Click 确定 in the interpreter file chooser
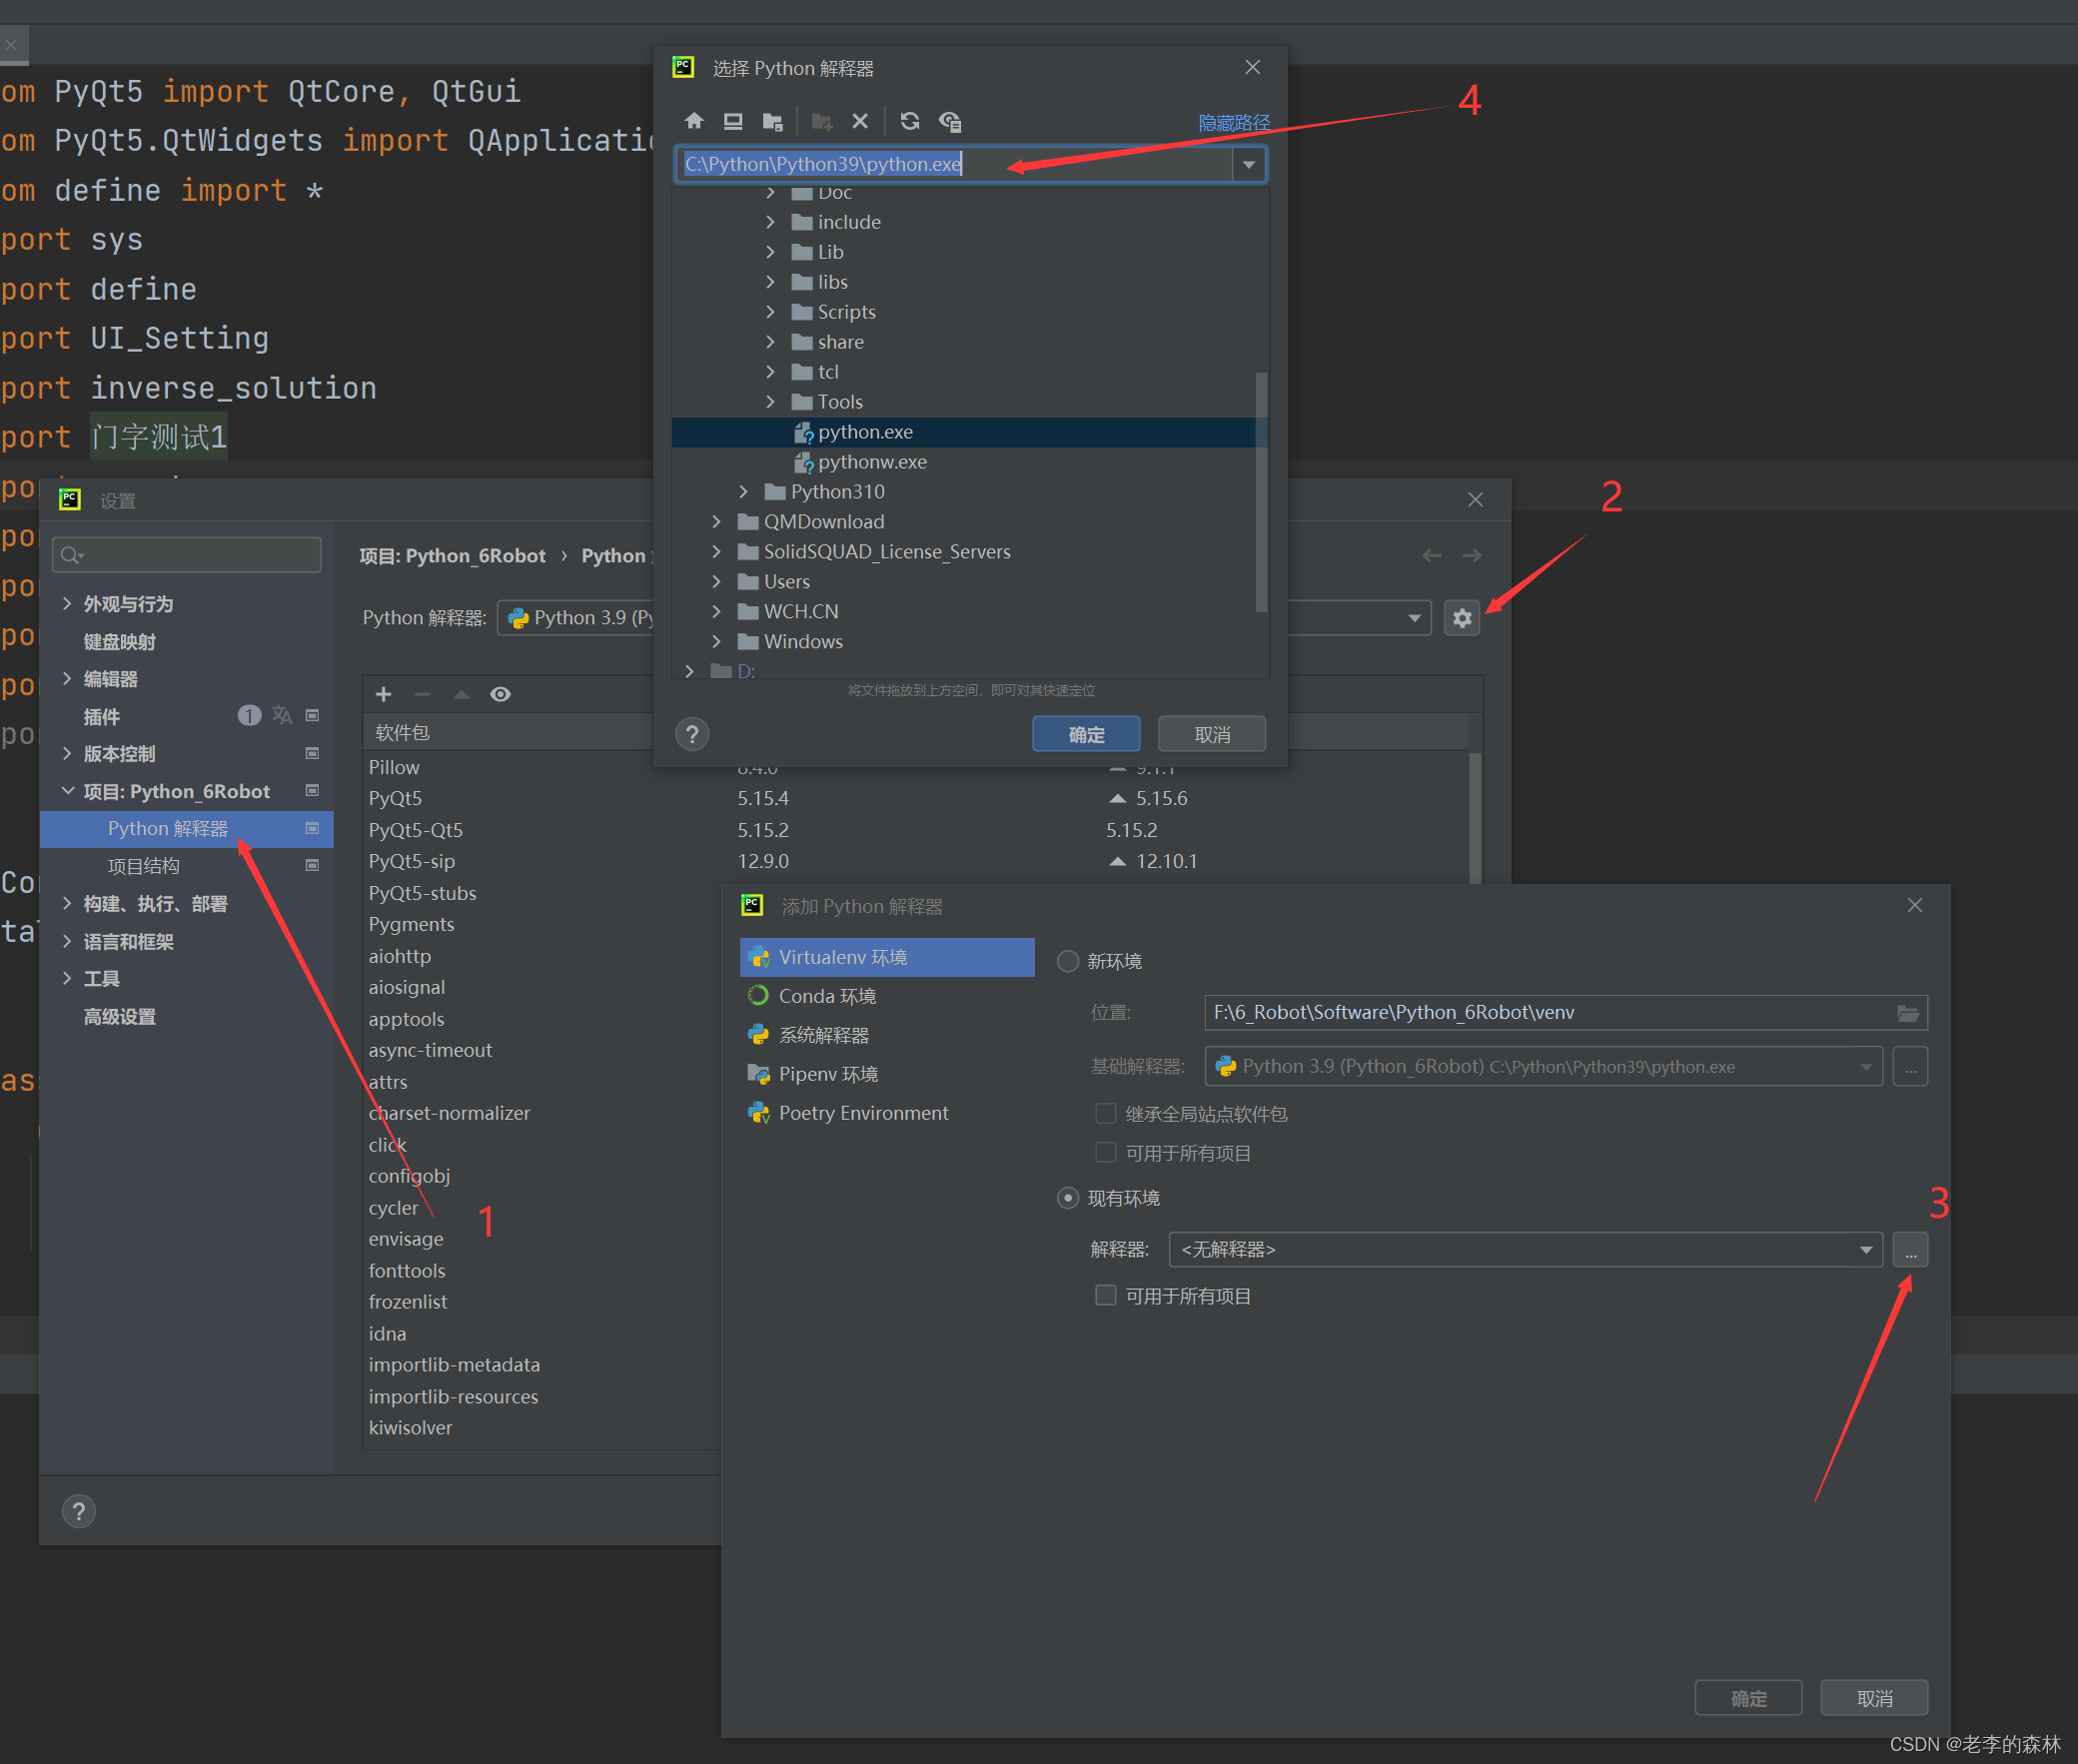 (x=1085, y=734)
